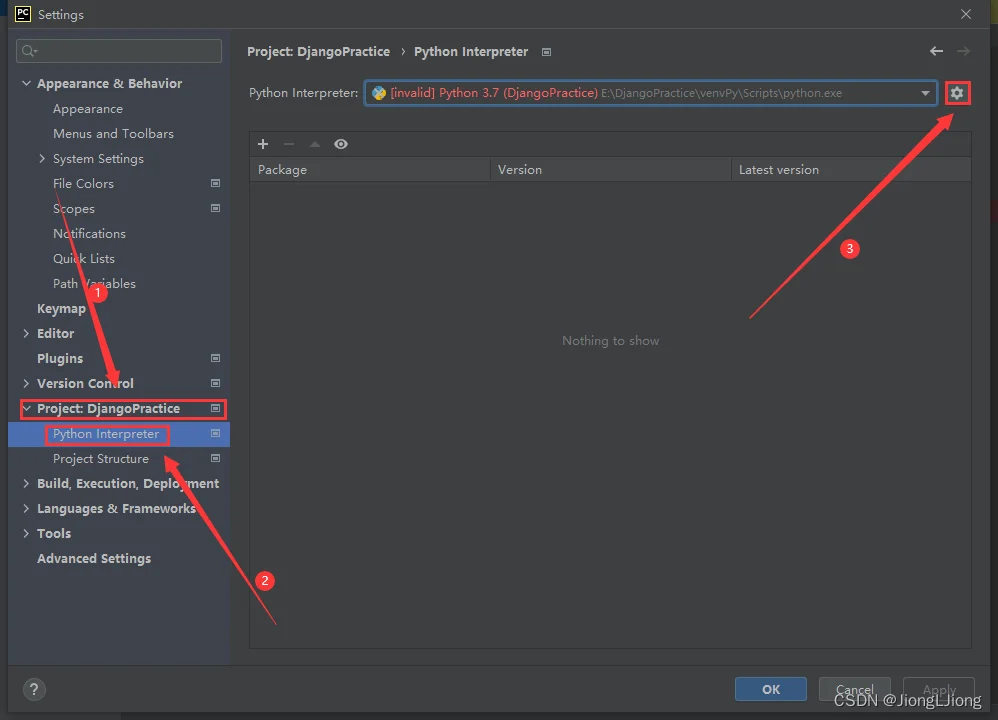Click the PyCharm logo in title bar
Viewport: 998px width, 720px height.
(x=23, y=14)
